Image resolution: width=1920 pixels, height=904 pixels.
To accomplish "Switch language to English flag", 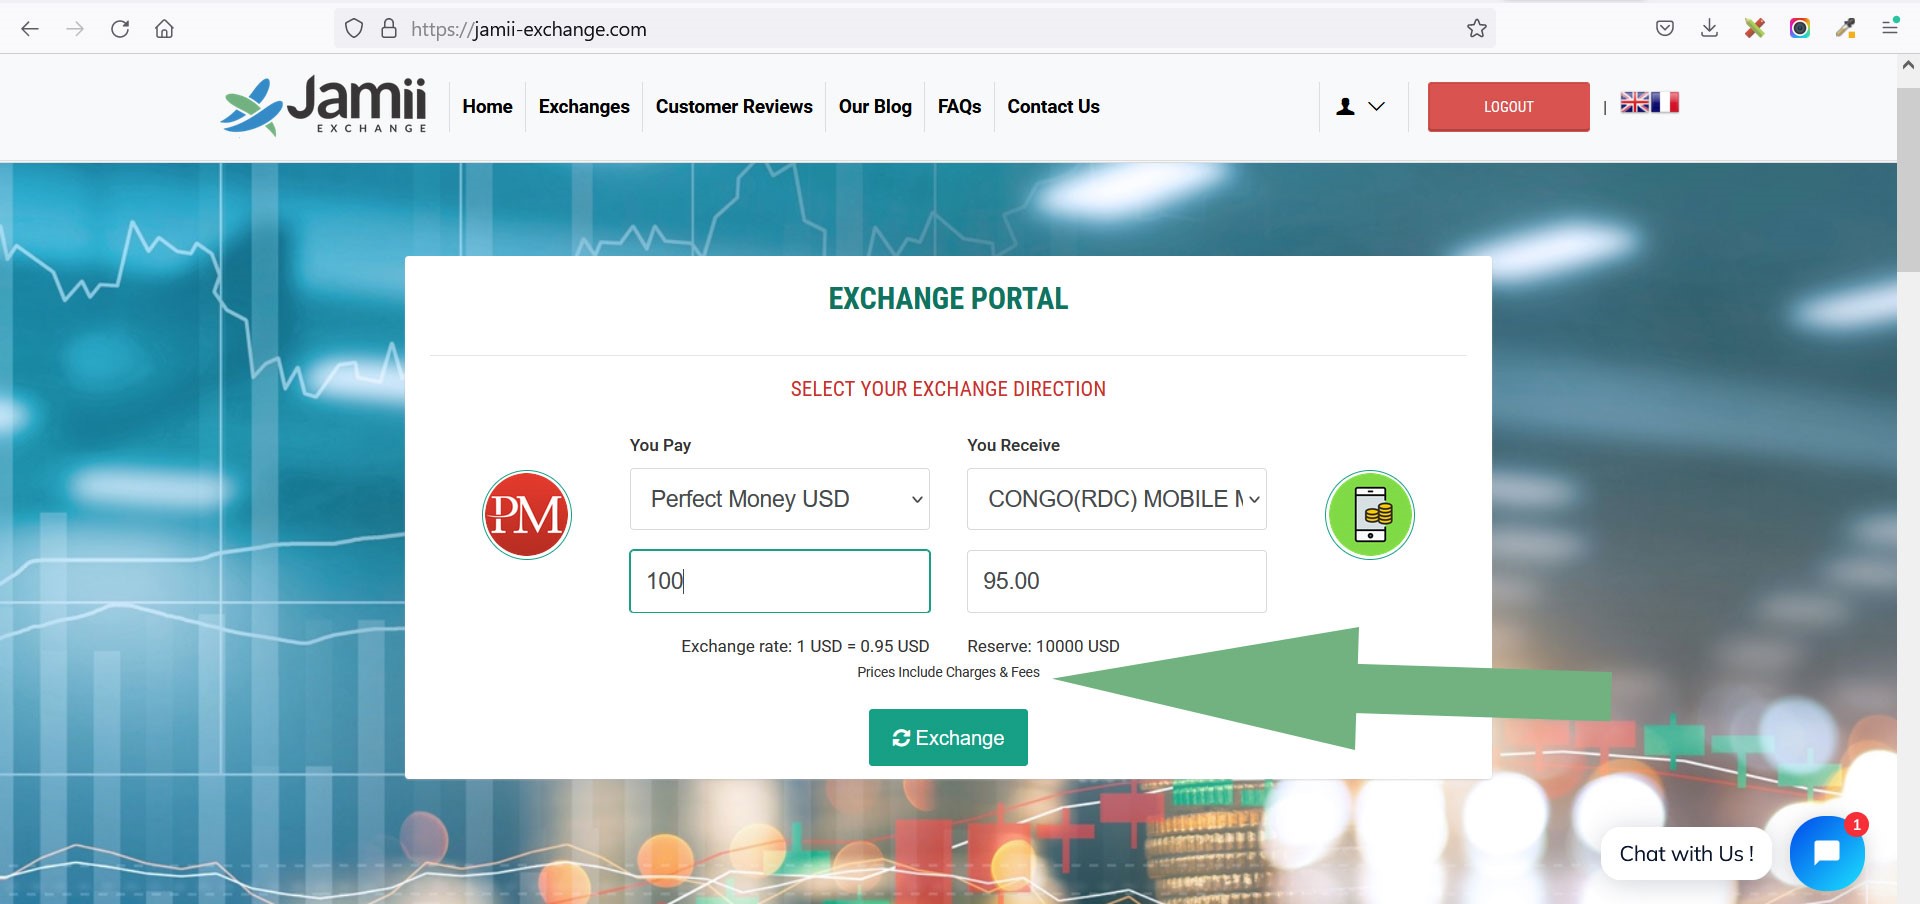I will [1635, 102].
